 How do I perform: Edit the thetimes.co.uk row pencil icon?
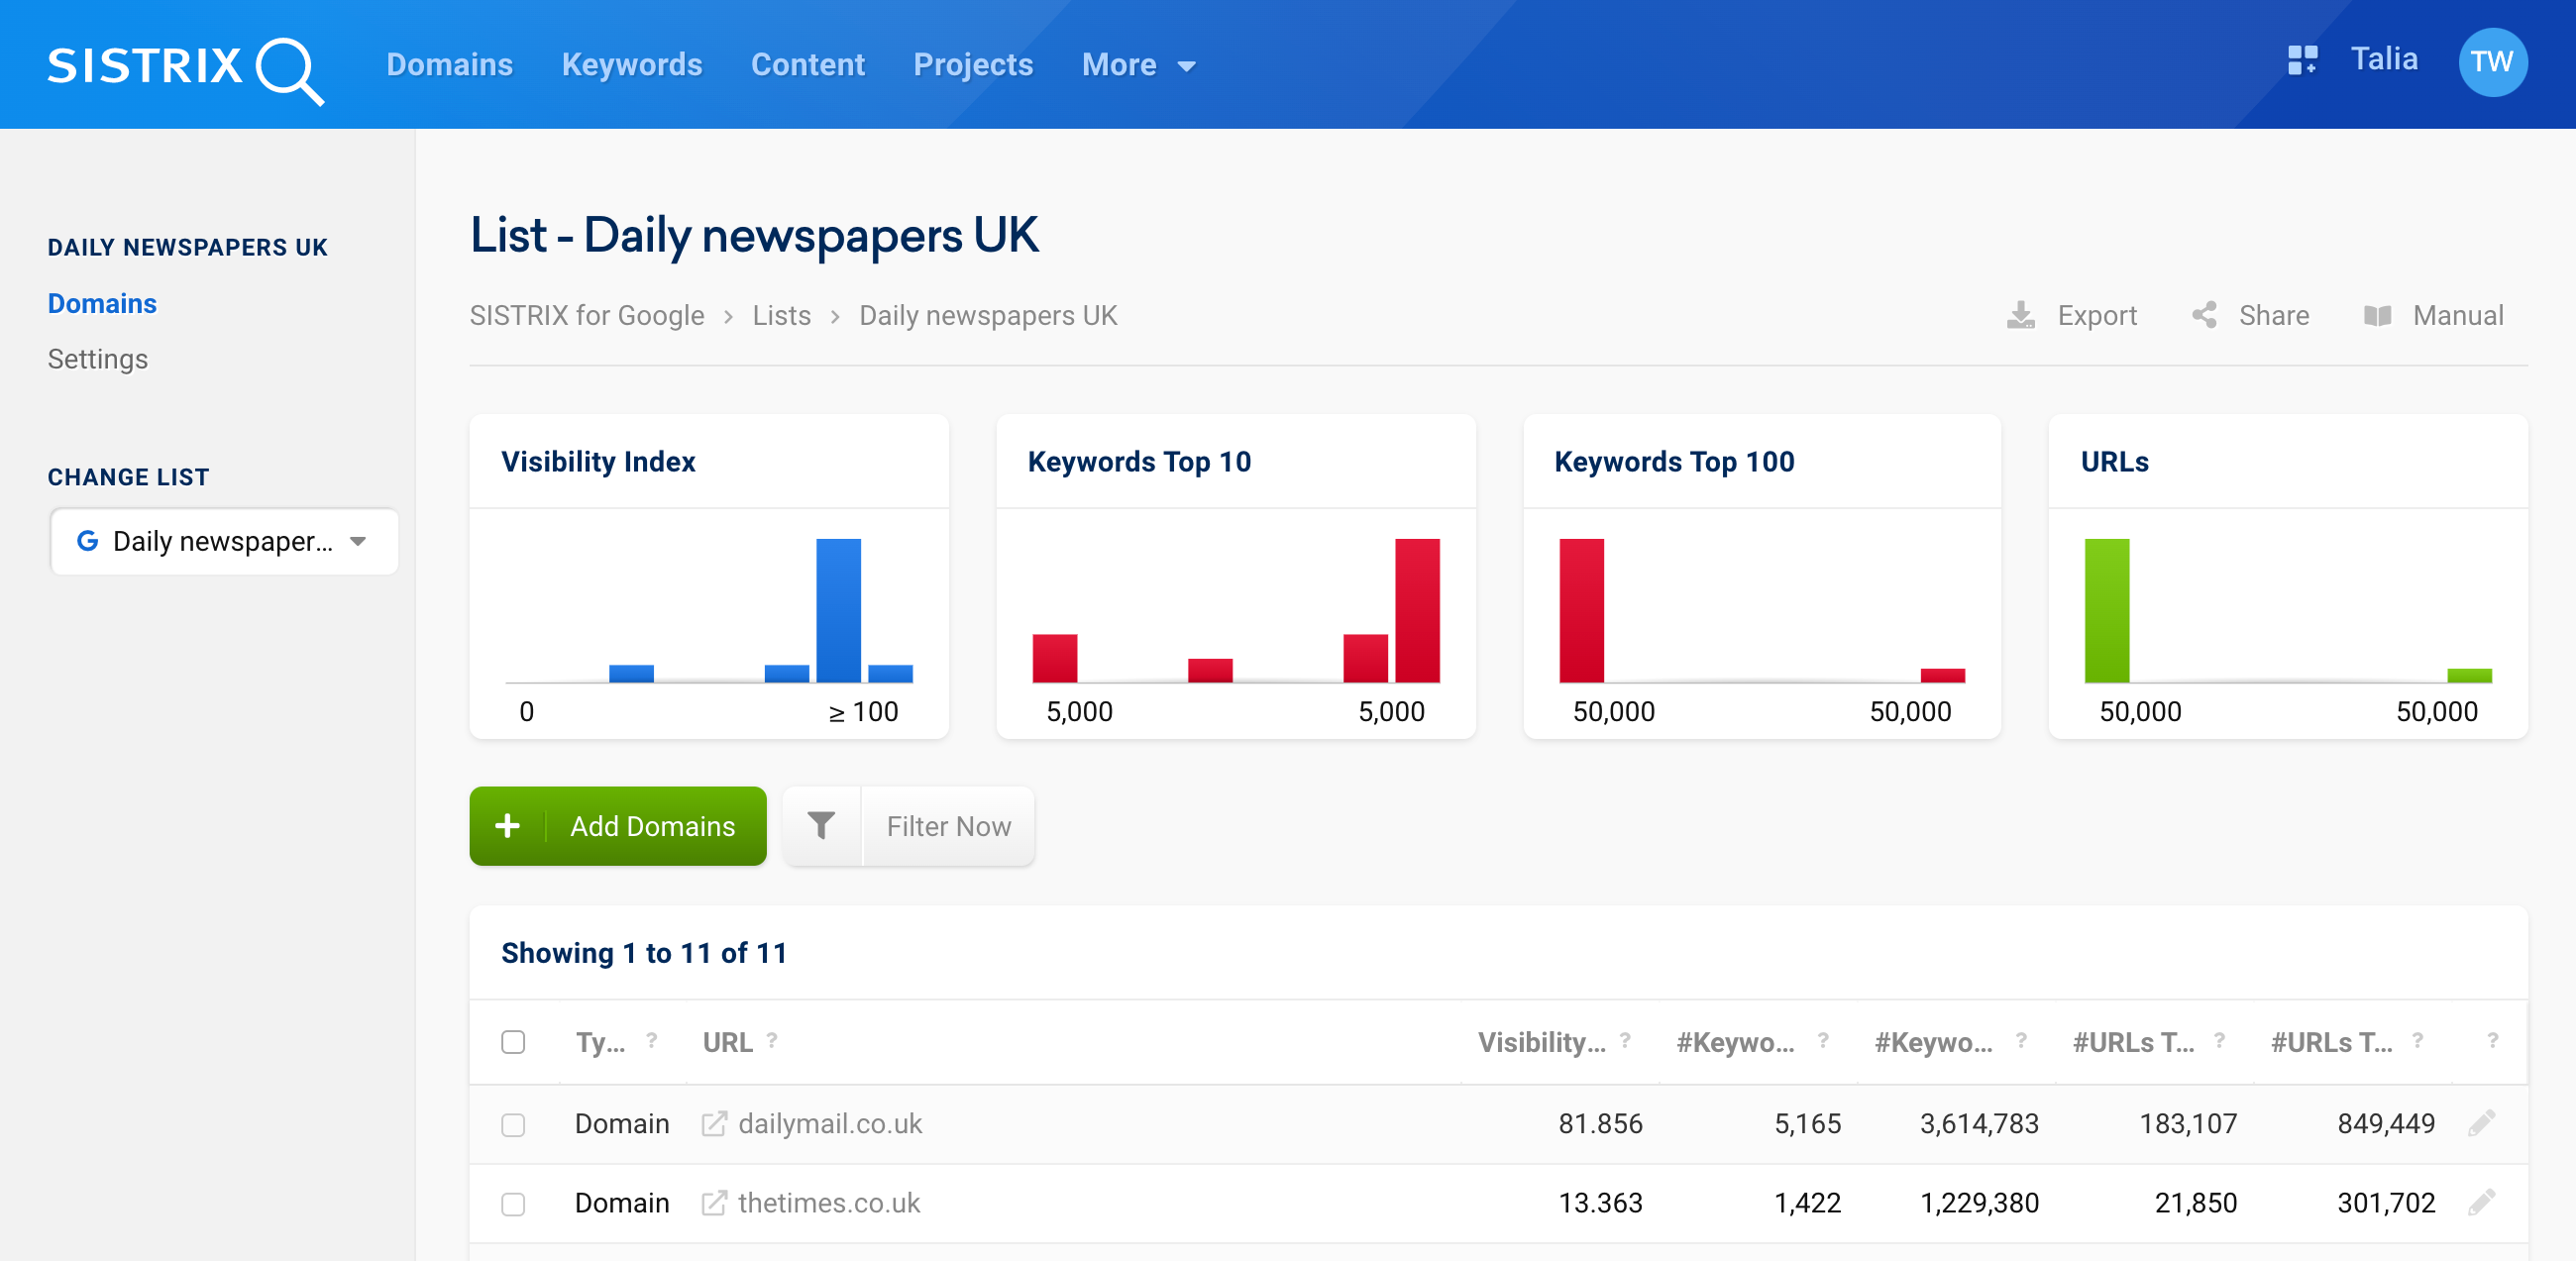coord(2482,1203)
